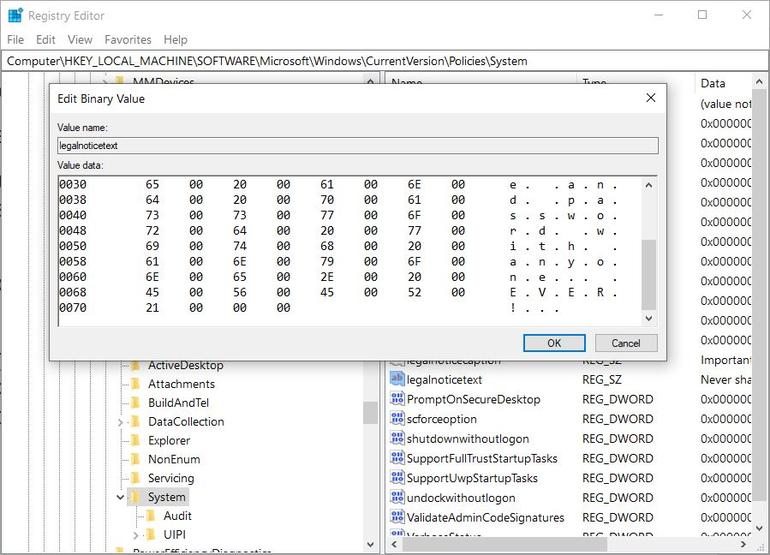Click the System folder icon
Image resolution: width=770 pixels, height=555 pixels.
(x=136, y=497)
